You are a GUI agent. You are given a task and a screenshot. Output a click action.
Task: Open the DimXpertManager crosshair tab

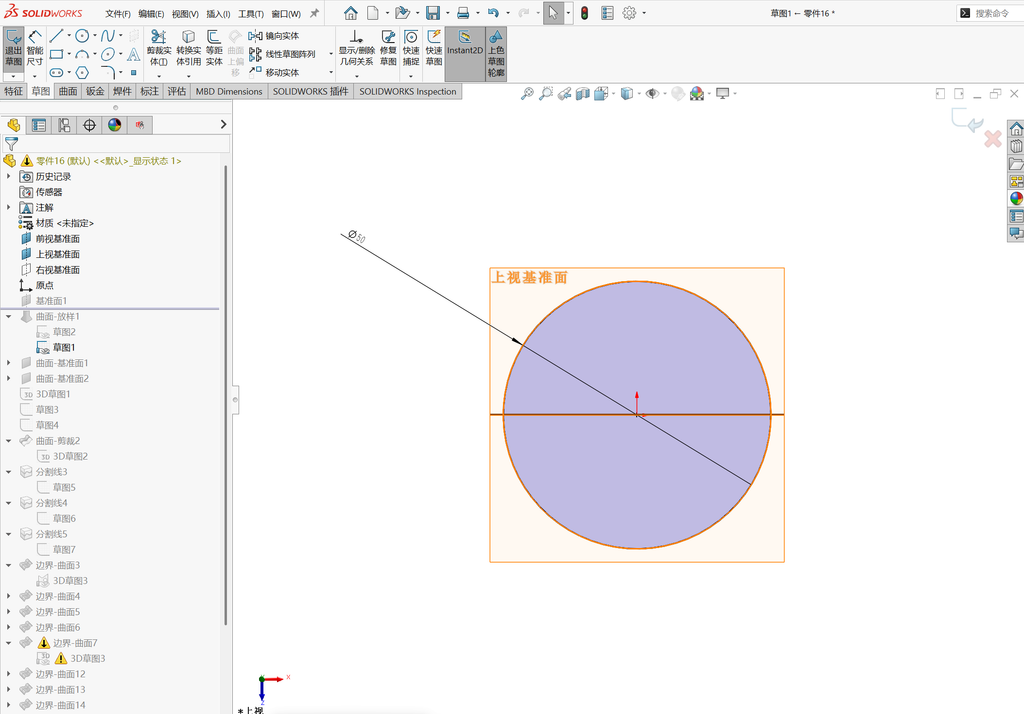(89, 125)
